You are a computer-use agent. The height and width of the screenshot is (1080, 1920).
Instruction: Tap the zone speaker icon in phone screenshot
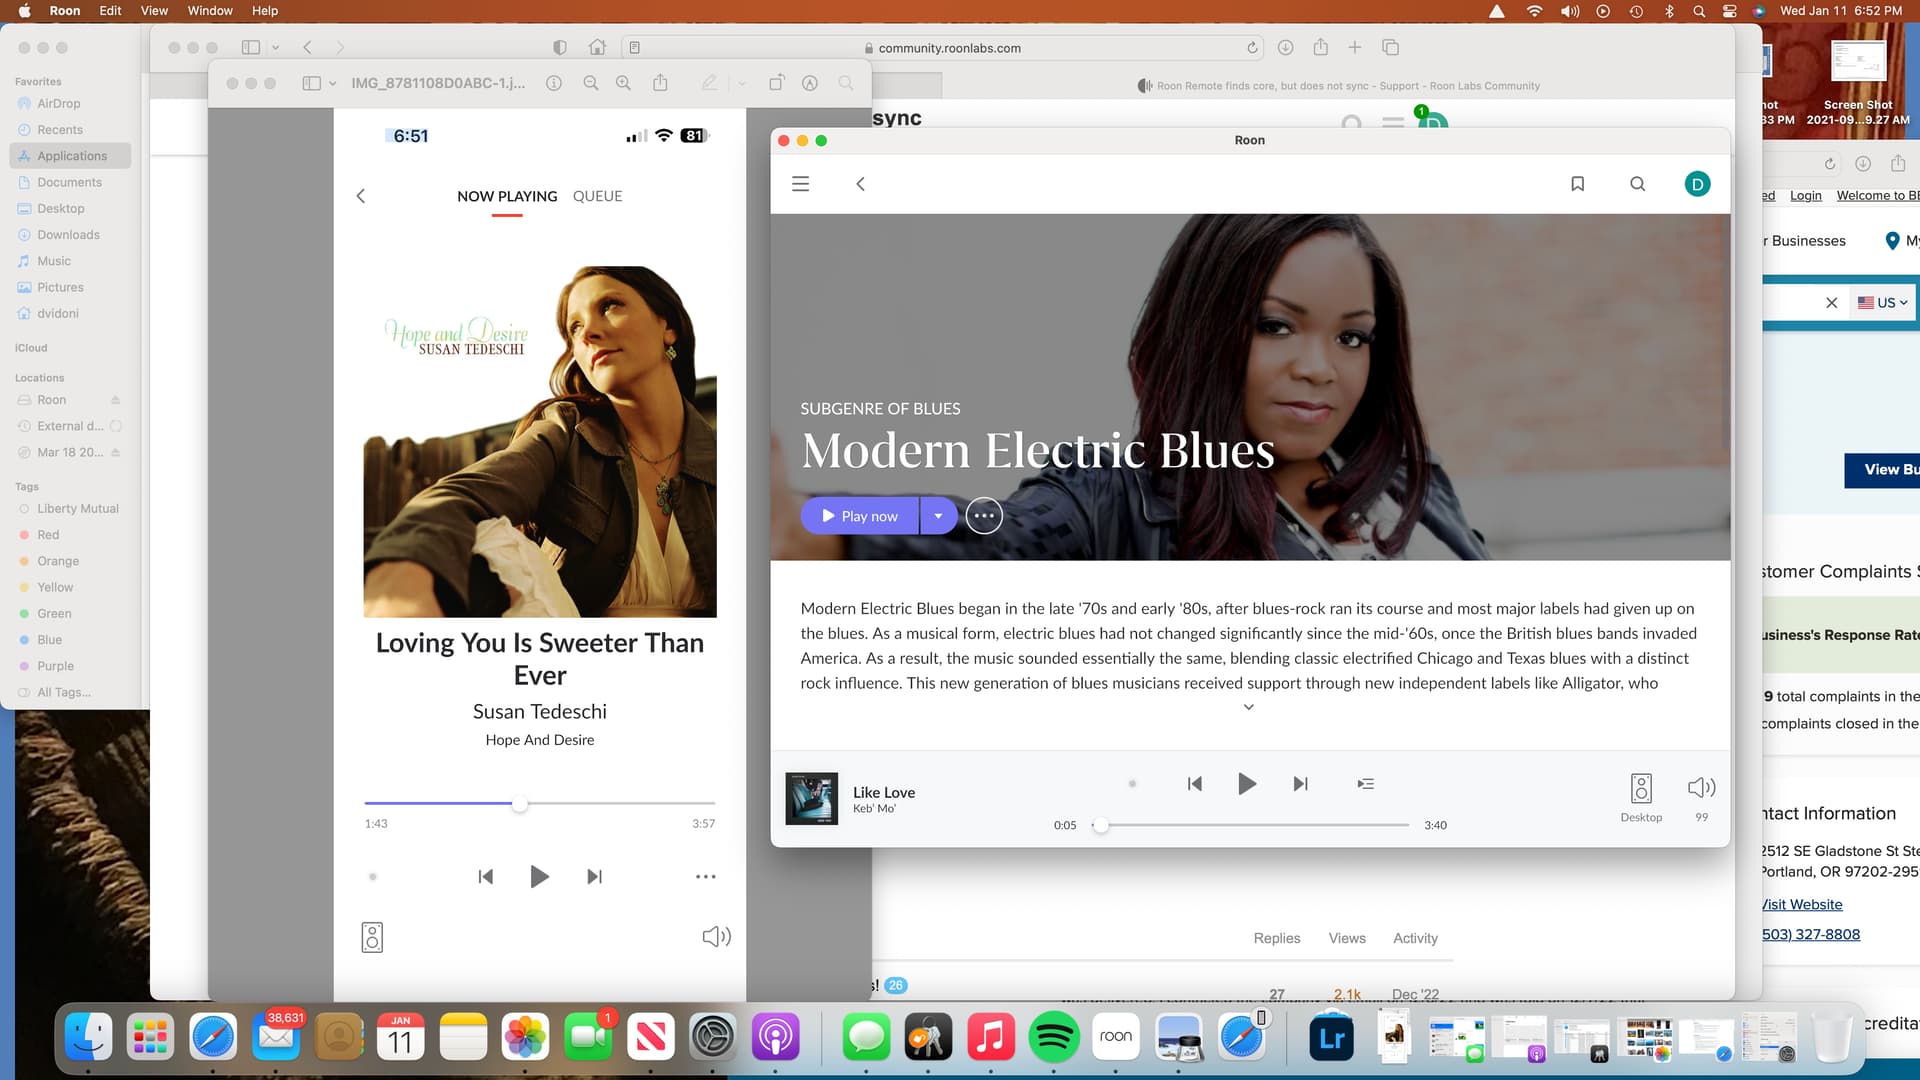(372, 937)
